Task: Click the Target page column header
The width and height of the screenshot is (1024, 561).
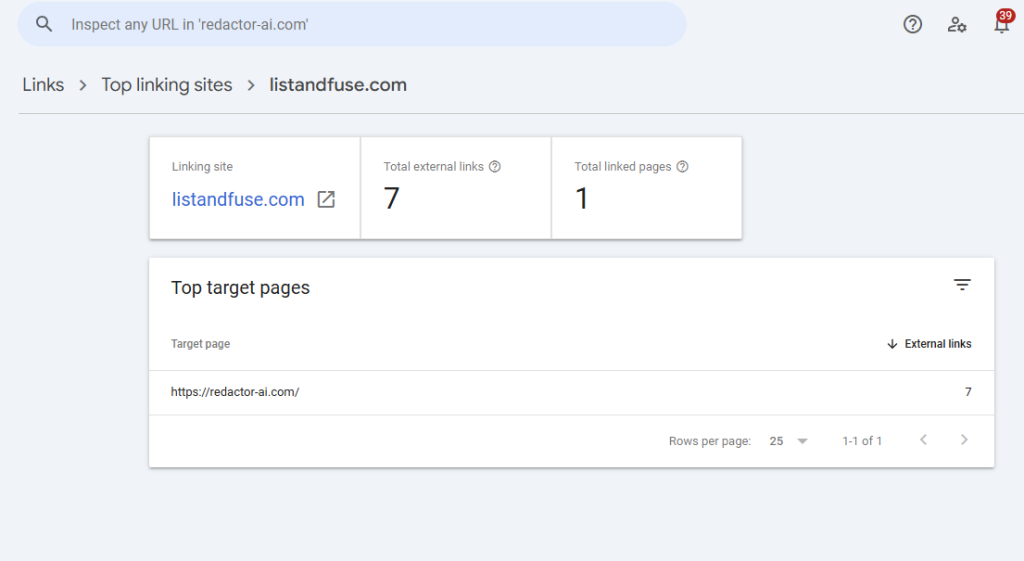Action: (x=200, y=344)
